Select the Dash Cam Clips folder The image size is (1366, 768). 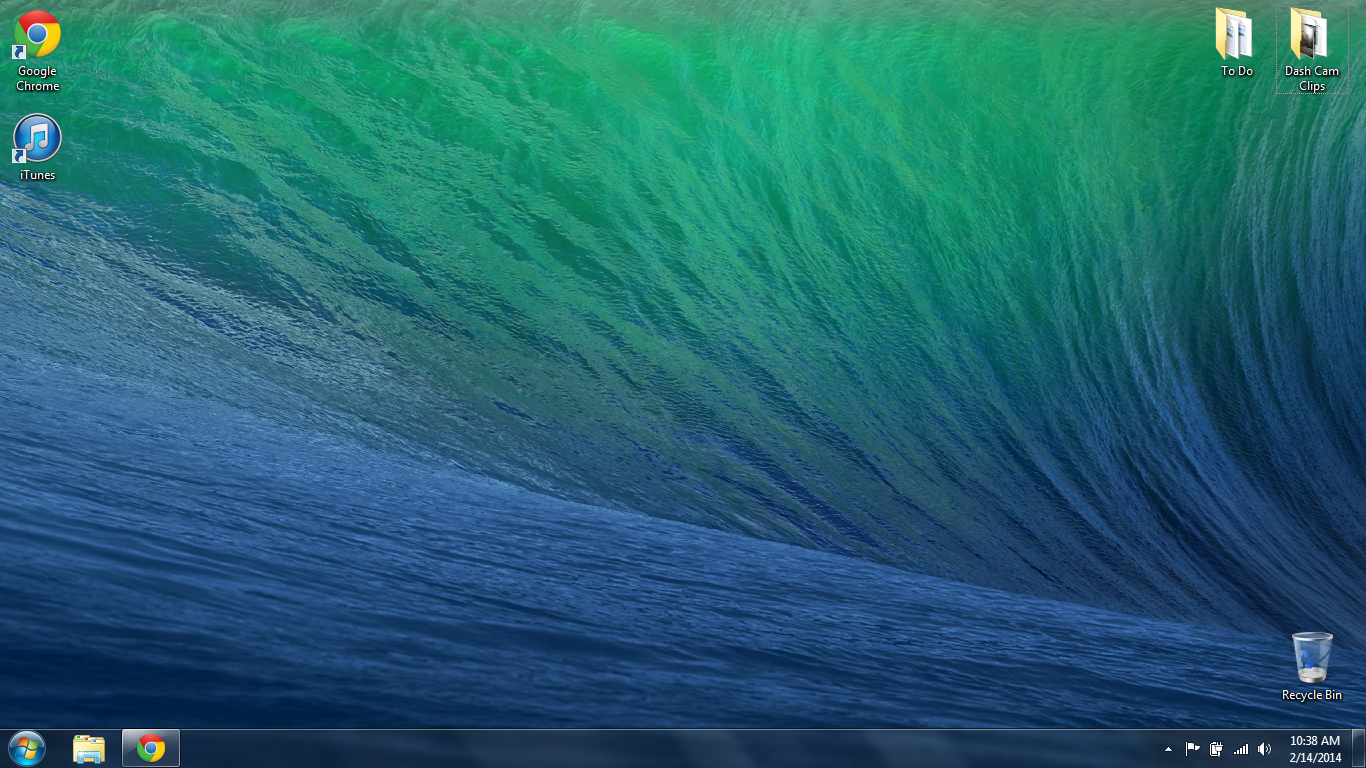pyautogui.click(x=1312, y=50)
